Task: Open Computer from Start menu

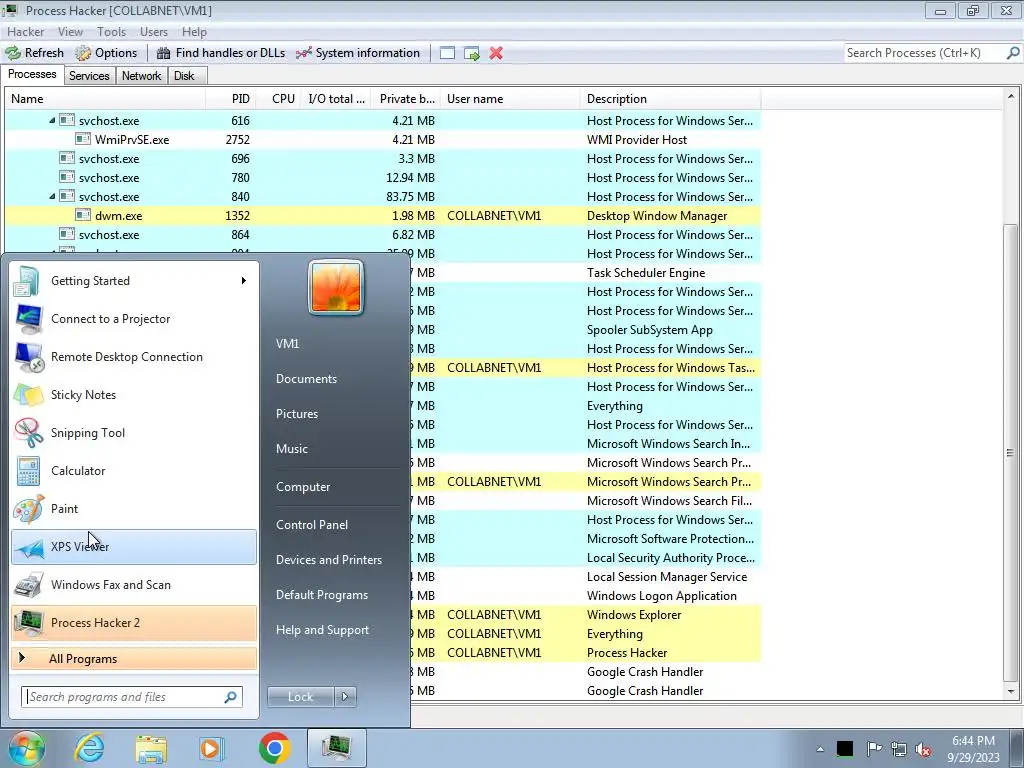Action: 303,487
